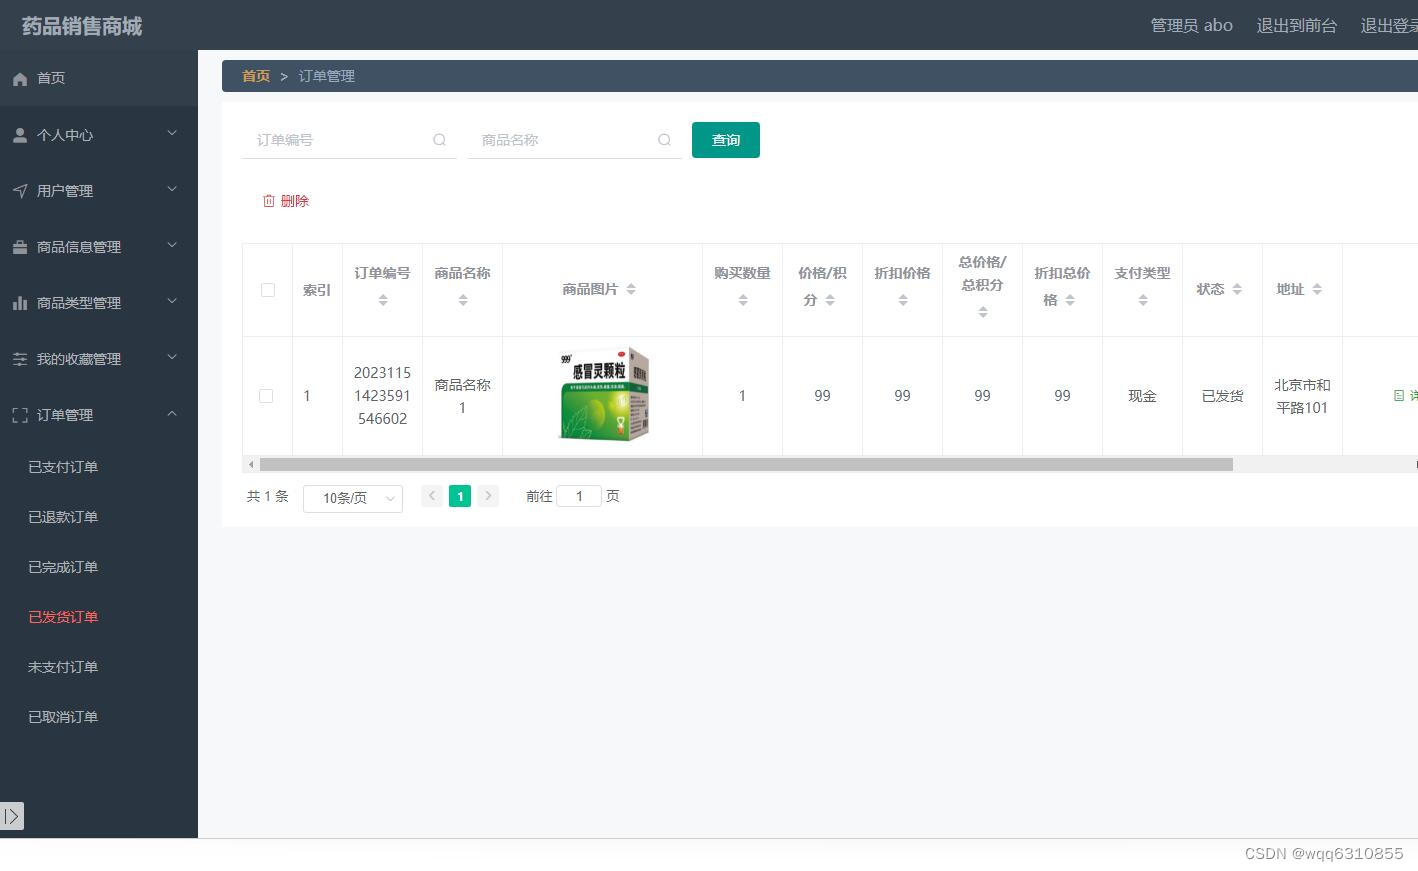Click the 订单编号 search input
1418x871 pixels.
click(x=349, y=140)
